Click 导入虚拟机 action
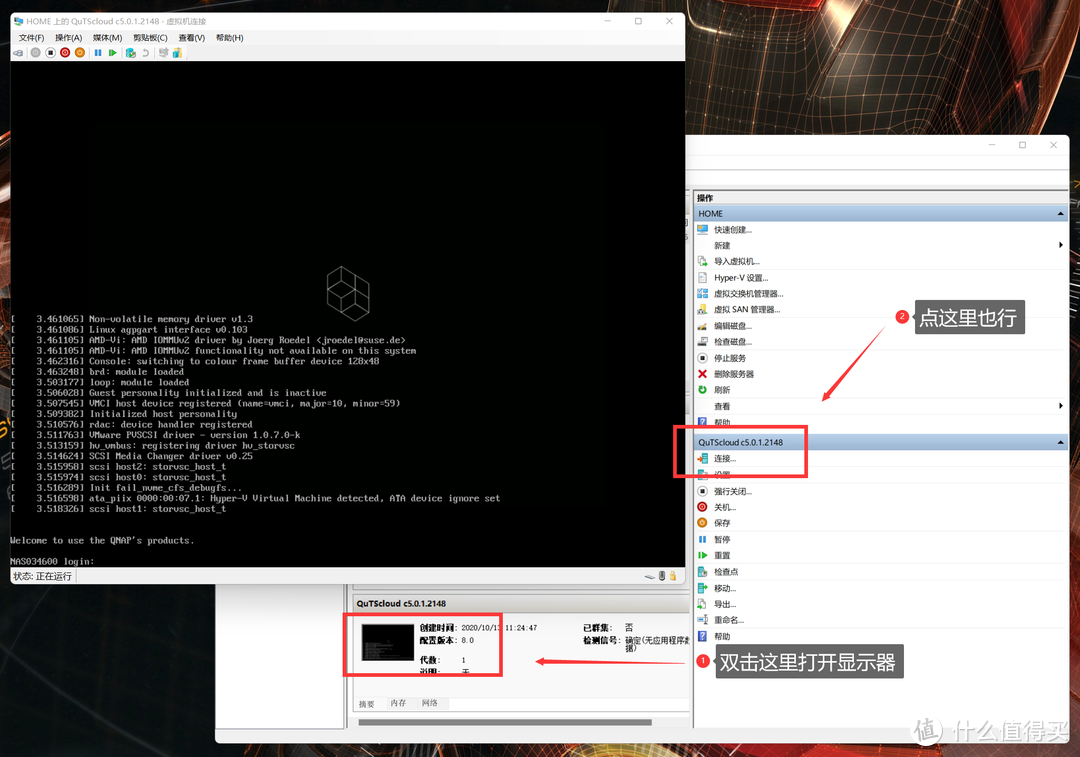The height and width of the screenshot is (757, 1080). [736, 261]
